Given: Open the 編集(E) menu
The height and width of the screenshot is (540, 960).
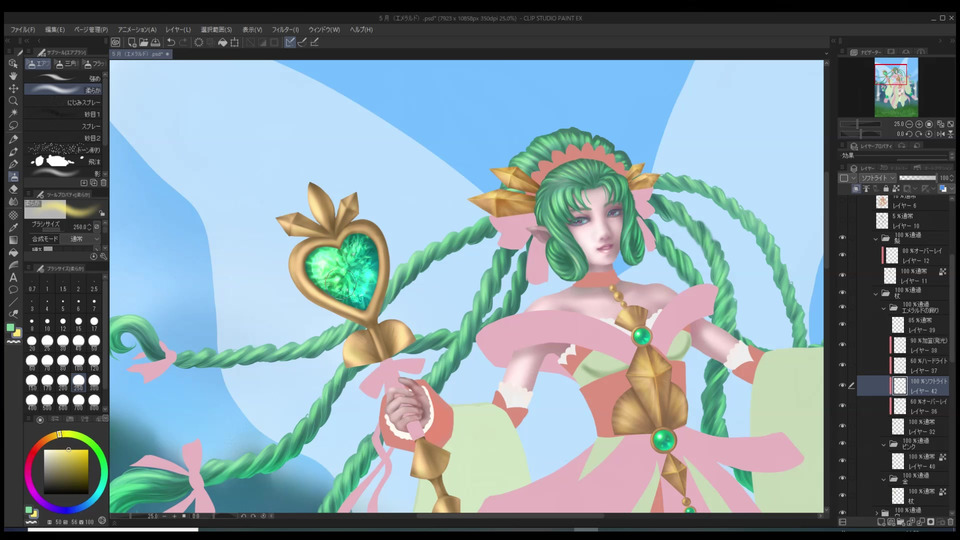Looking at the screenshot, I should click(54, 29).
